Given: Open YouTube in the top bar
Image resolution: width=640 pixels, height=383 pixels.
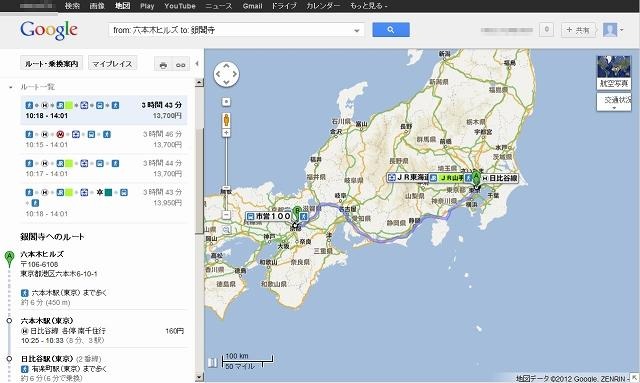Looking at the screenshot, I should pyautogui.click(x=180, y=6).
